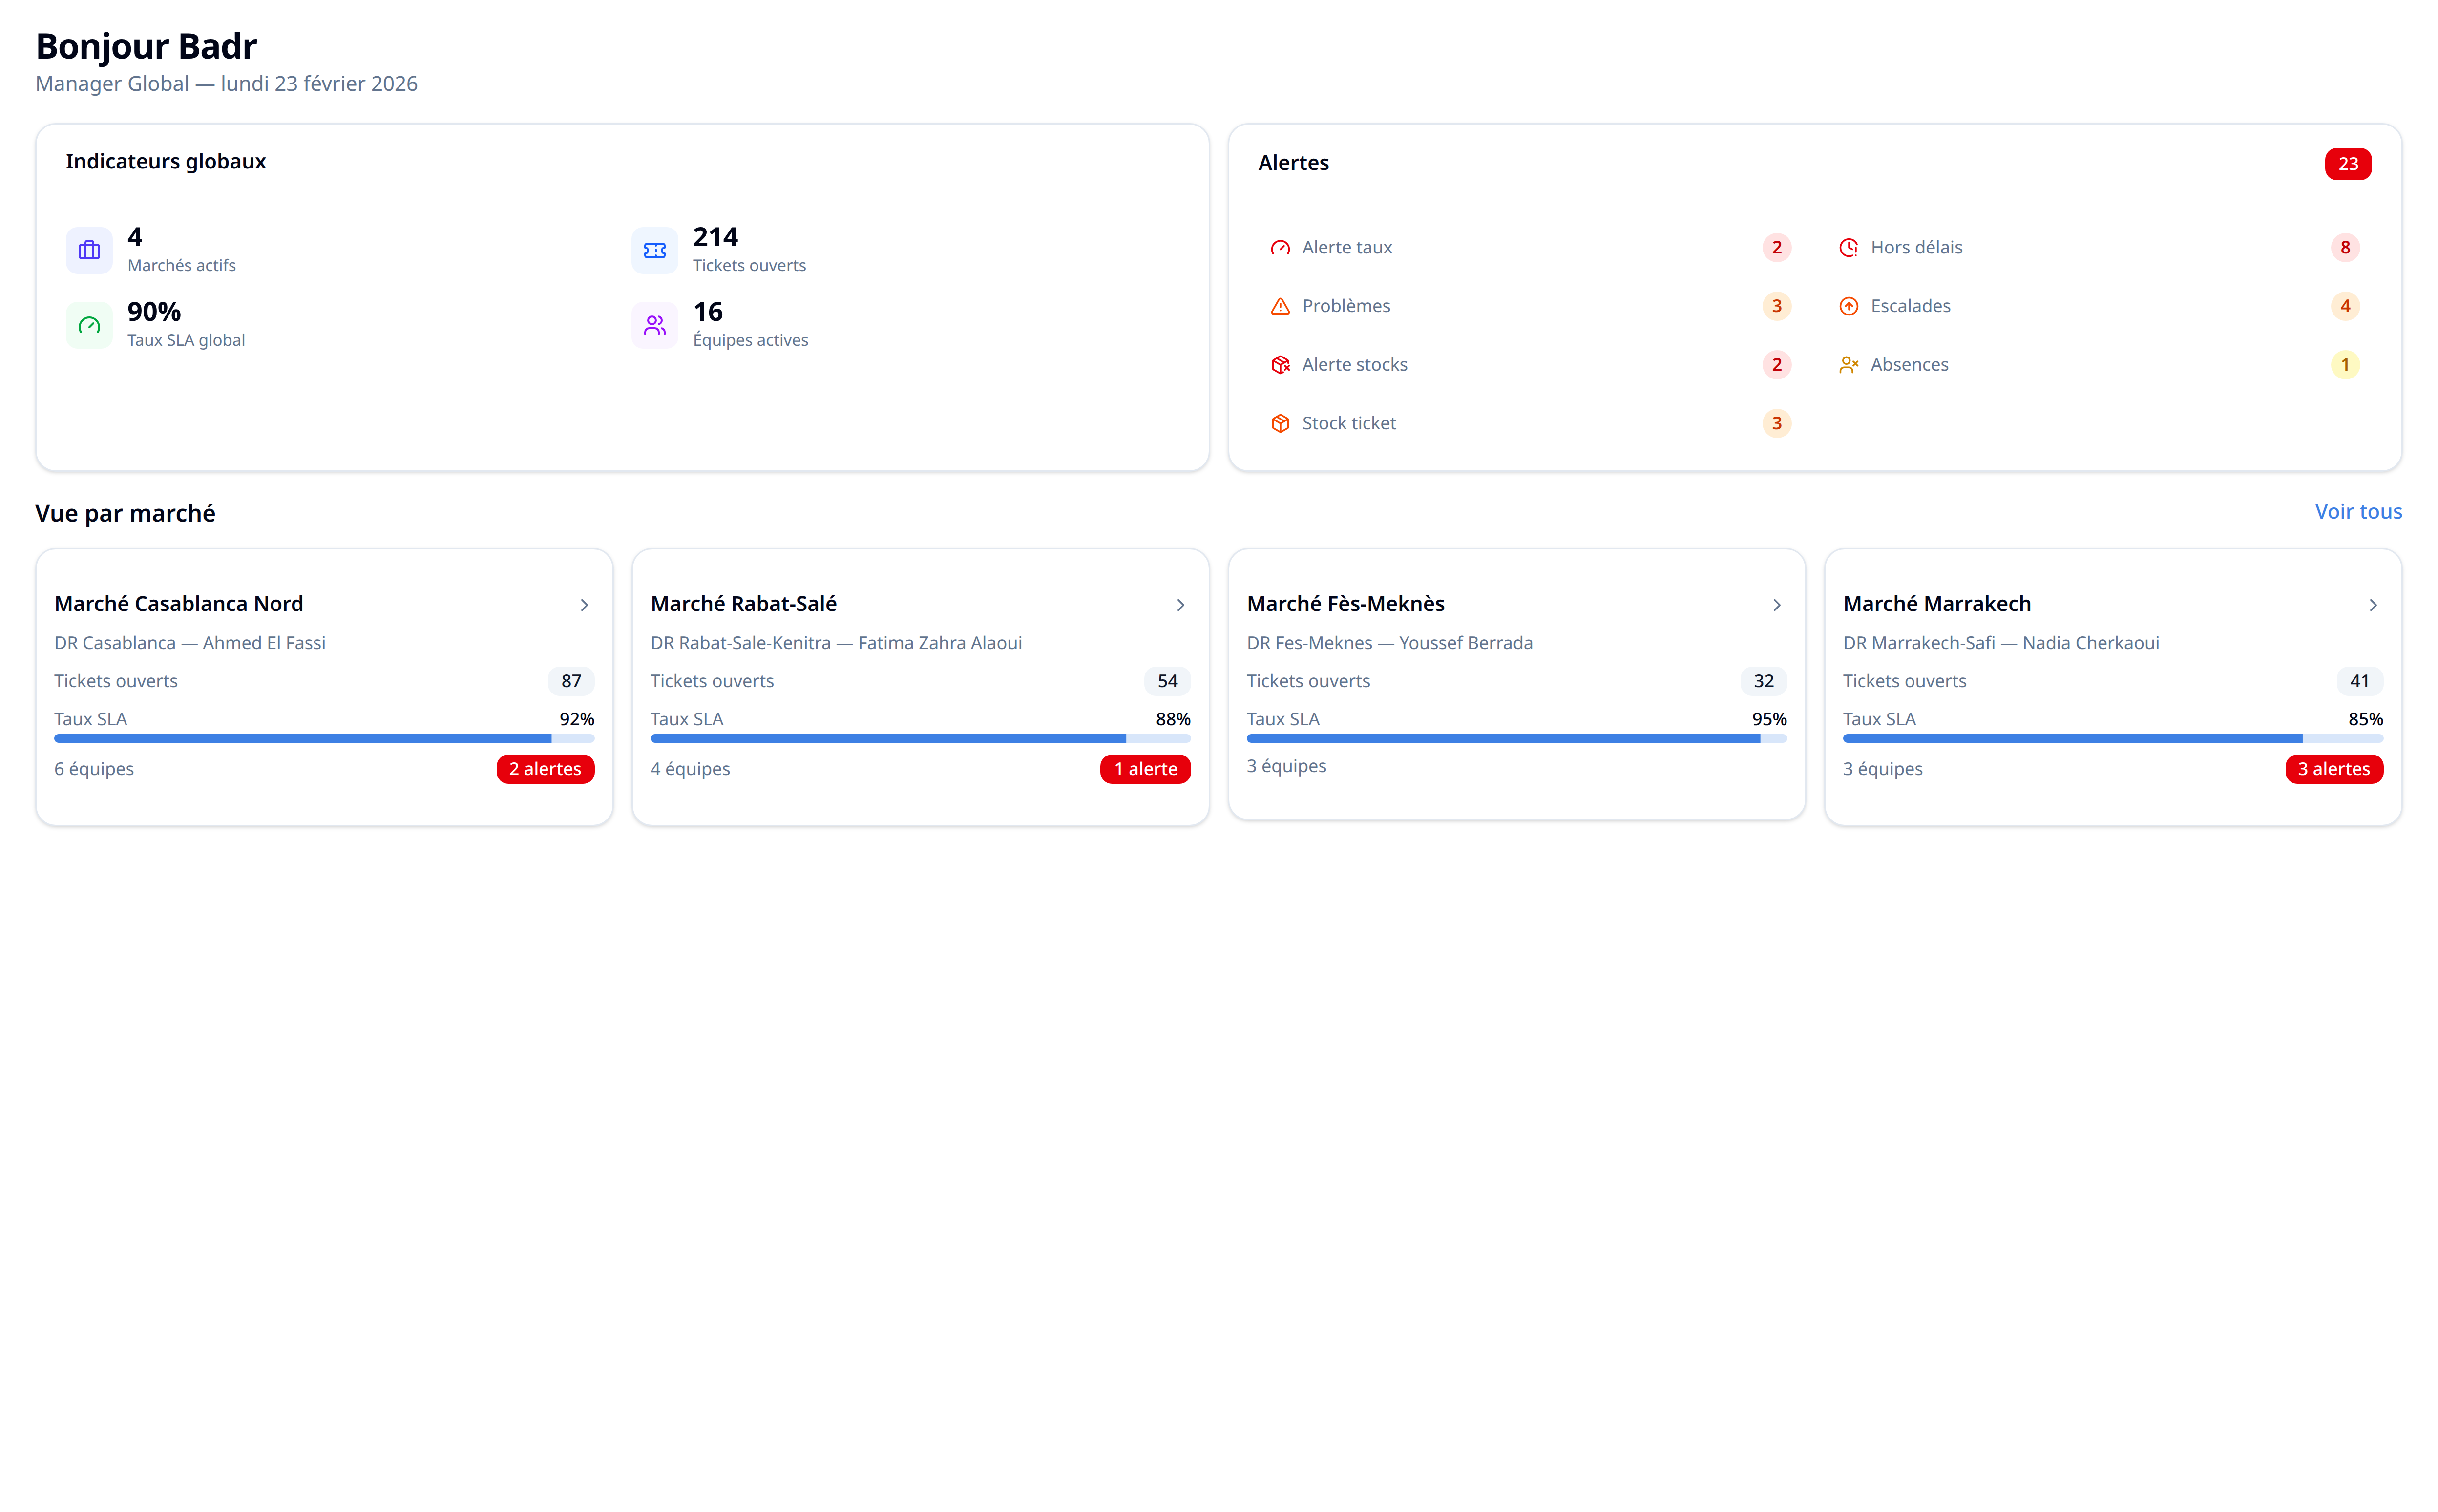Open the Absences alert row
The height and width of the screenshot is (1512, 2438).
(2098, 365)
